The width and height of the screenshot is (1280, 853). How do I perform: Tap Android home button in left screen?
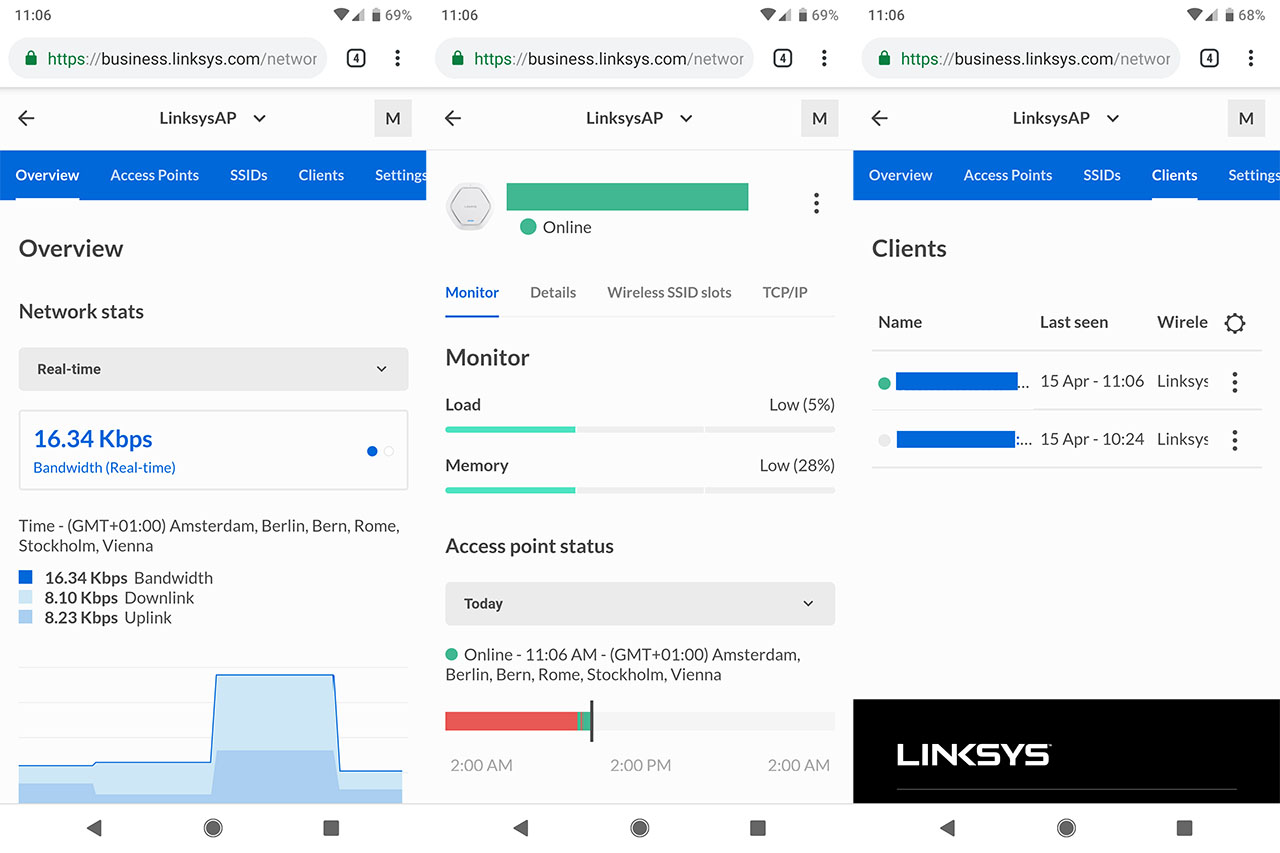click(x=213, y=828)
